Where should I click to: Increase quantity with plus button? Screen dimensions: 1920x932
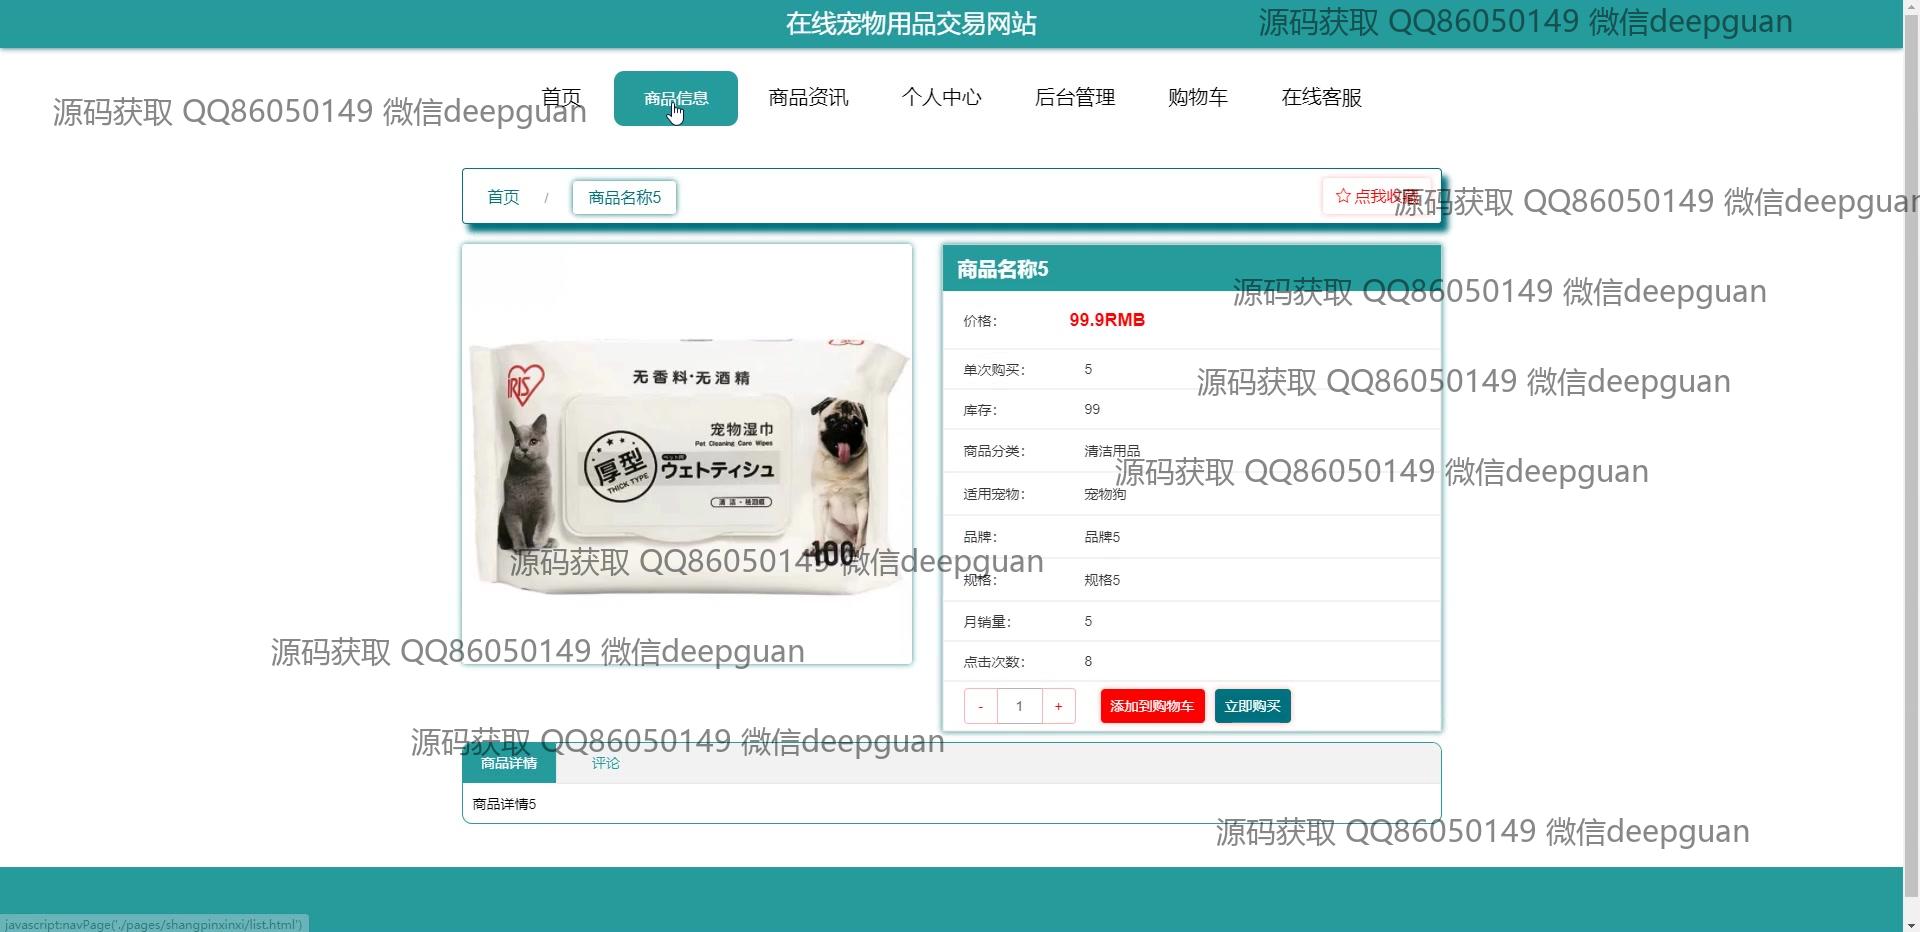[1058, 706]
